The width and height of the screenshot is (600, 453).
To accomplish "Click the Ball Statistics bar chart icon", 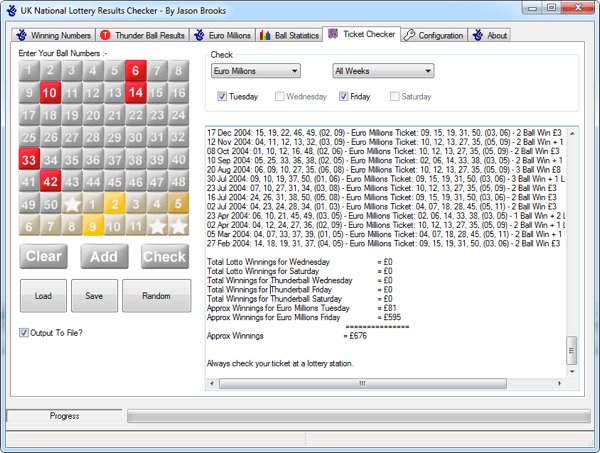I will click(265, 35).
